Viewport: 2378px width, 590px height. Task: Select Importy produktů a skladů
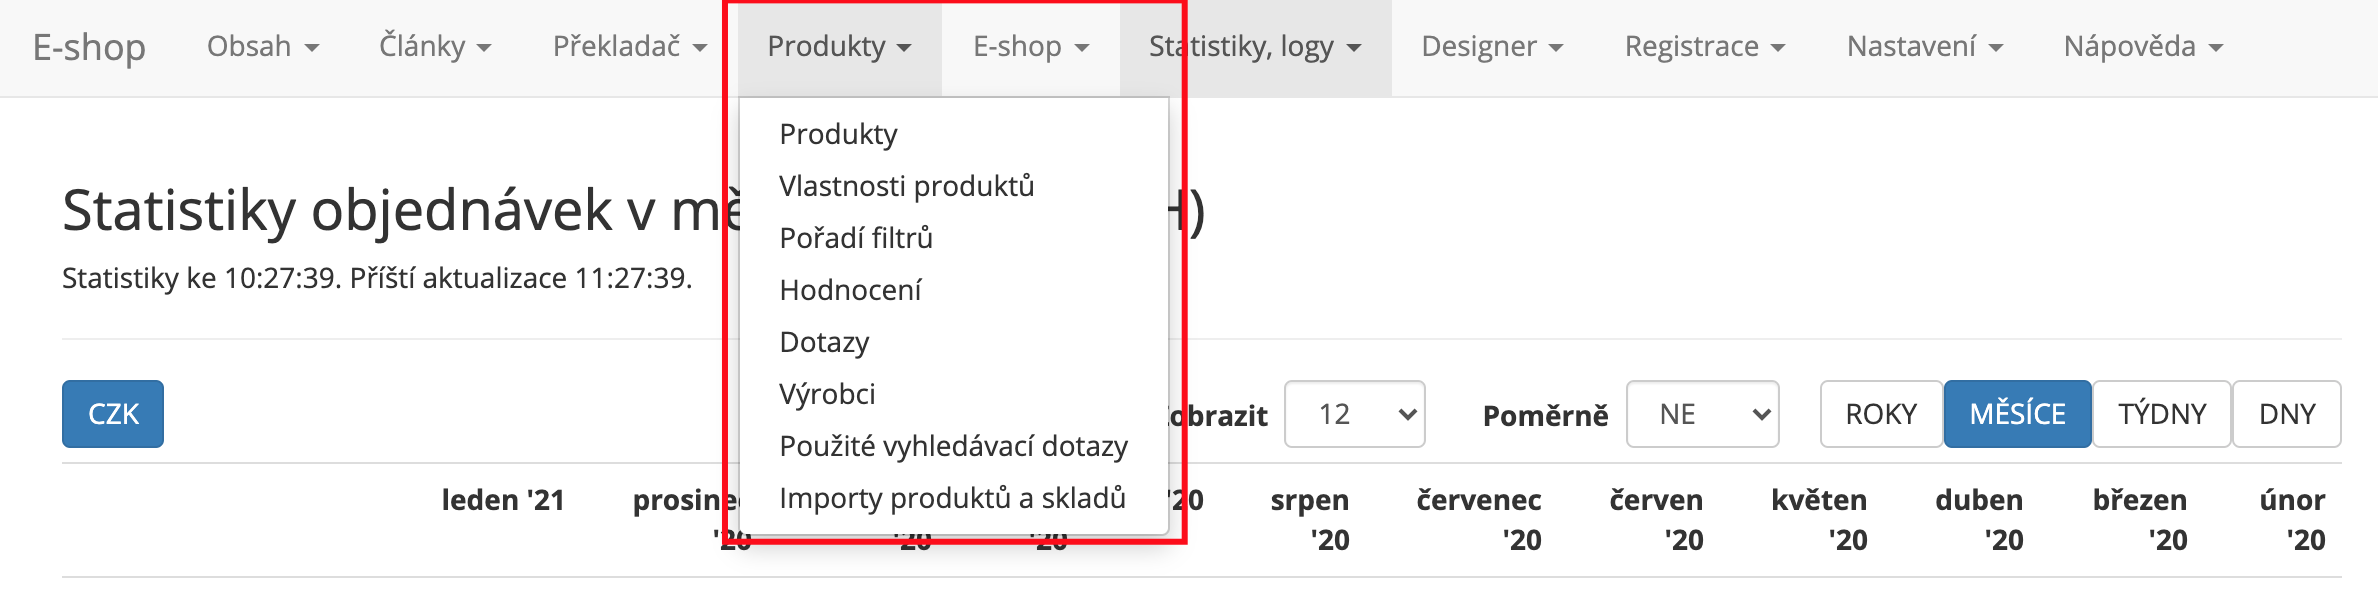[953, 498]
